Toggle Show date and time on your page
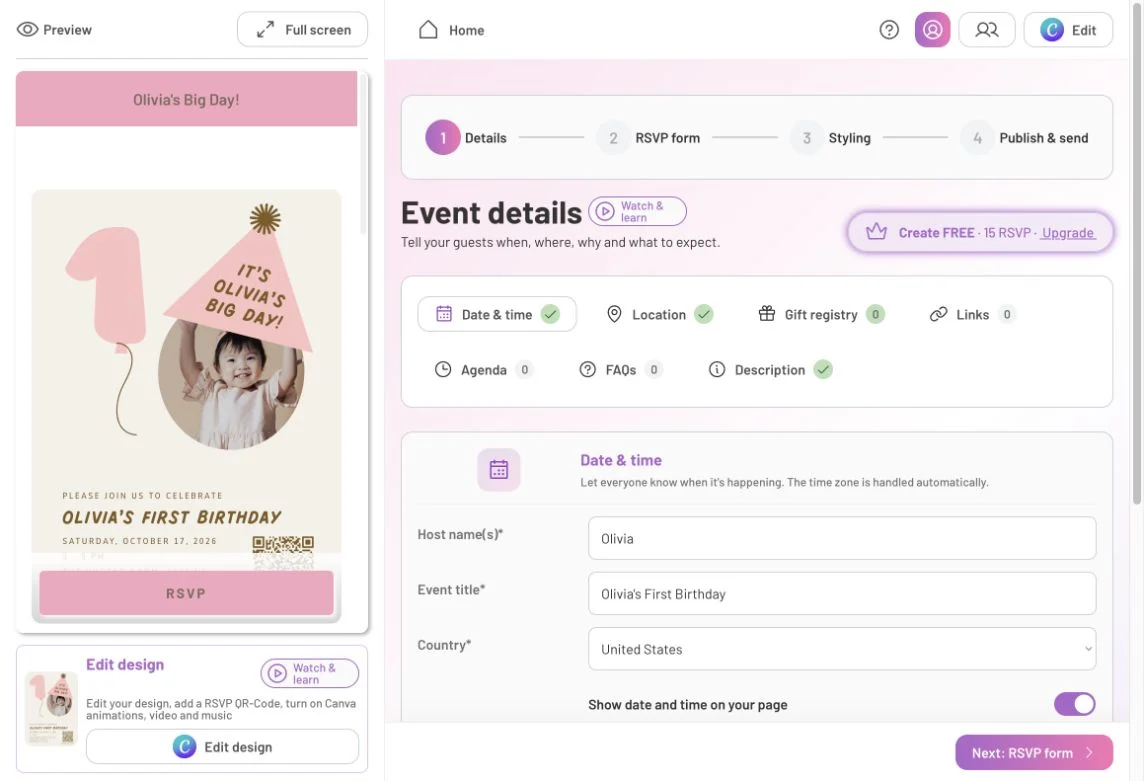The width and height of the screenshot is (1144, 781). tap(1074, 704)
